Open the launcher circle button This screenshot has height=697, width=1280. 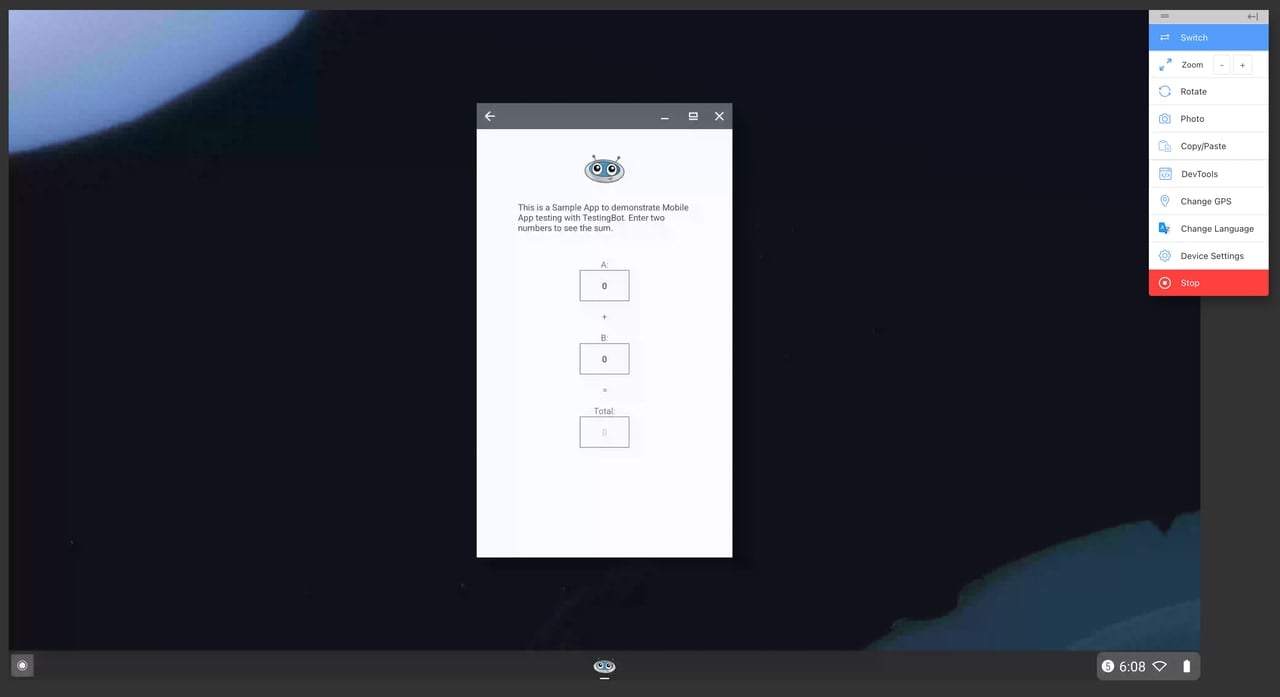point(22,665)
